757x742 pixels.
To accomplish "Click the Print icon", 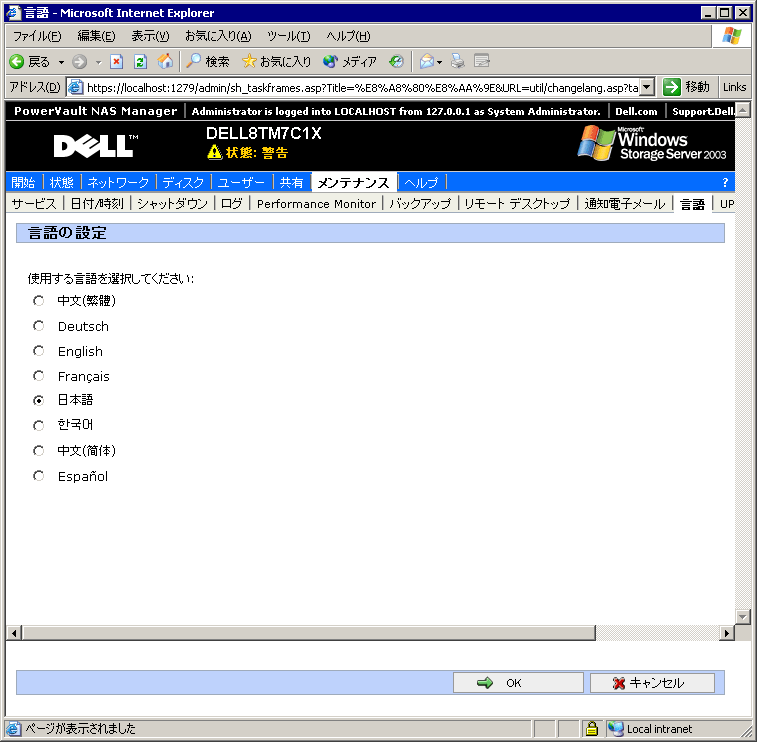I will point(457,61).
